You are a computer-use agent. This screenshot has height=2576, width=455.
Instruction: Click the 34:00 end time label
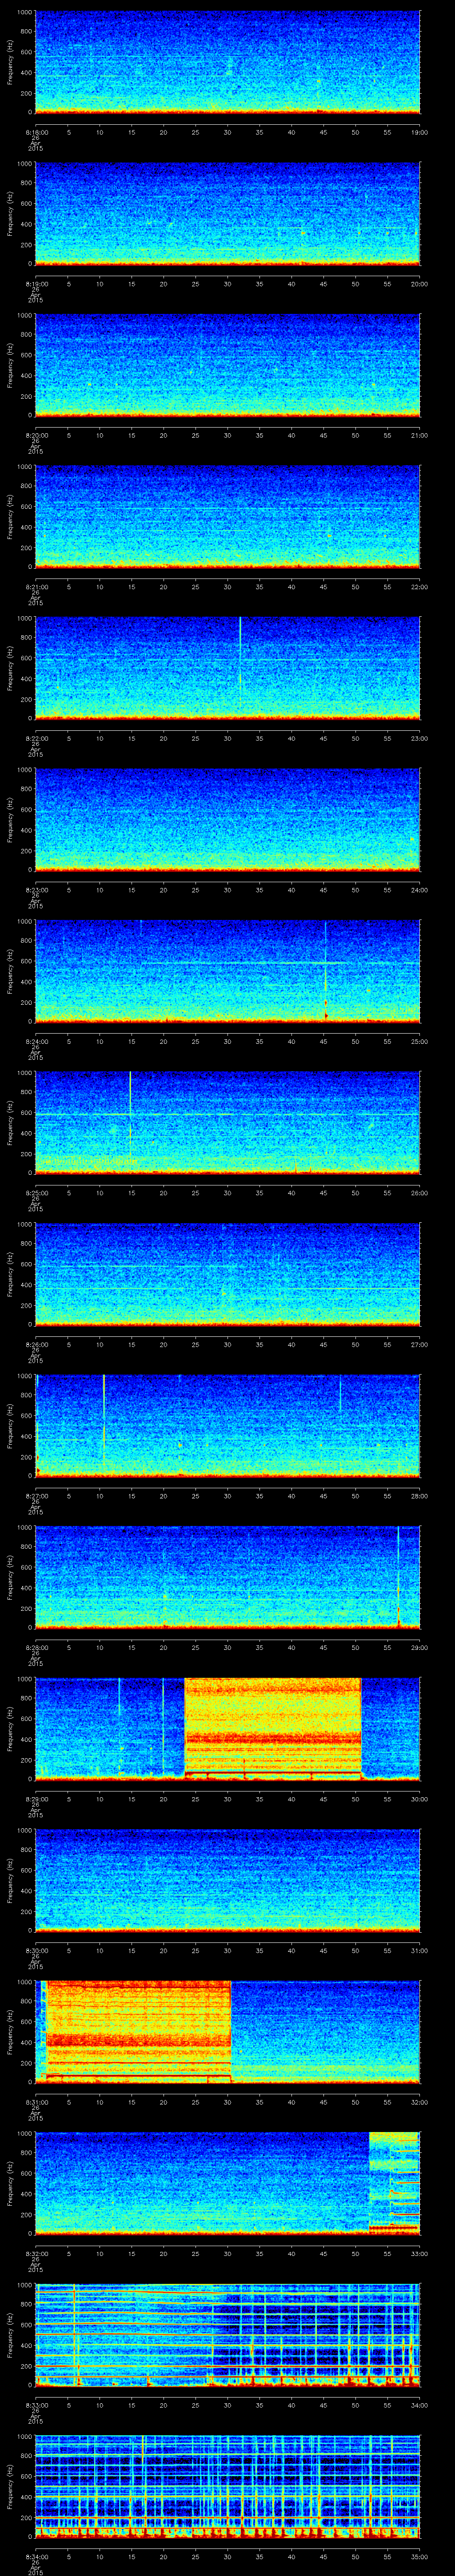point(419,2405)
